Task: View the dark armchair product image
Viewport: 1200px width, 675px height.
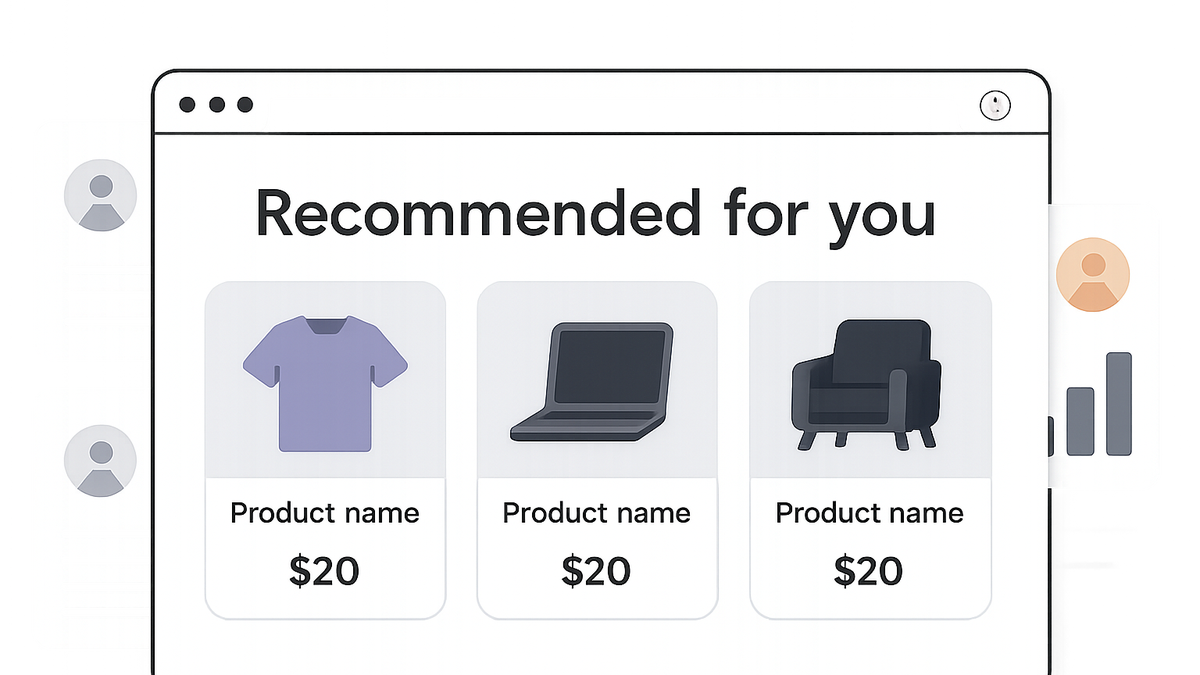Action: 867,384
